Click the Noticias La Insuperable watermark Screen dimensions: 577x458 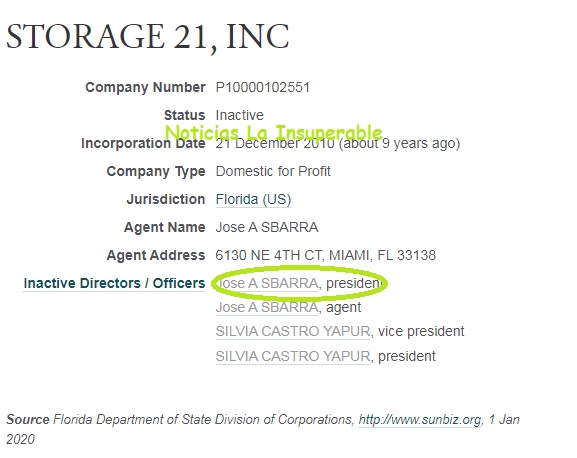(274, 132)
